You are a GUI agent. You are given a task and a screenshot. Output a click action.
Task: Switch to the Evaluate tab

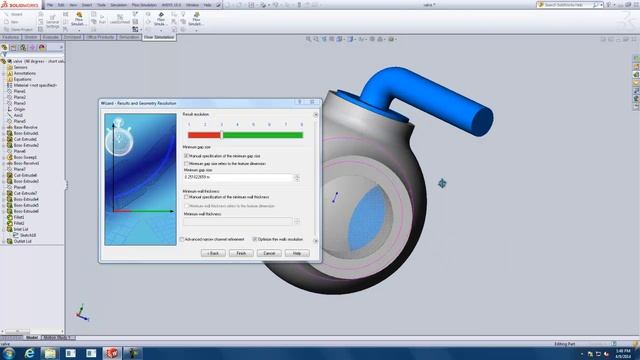click(51, 37)
